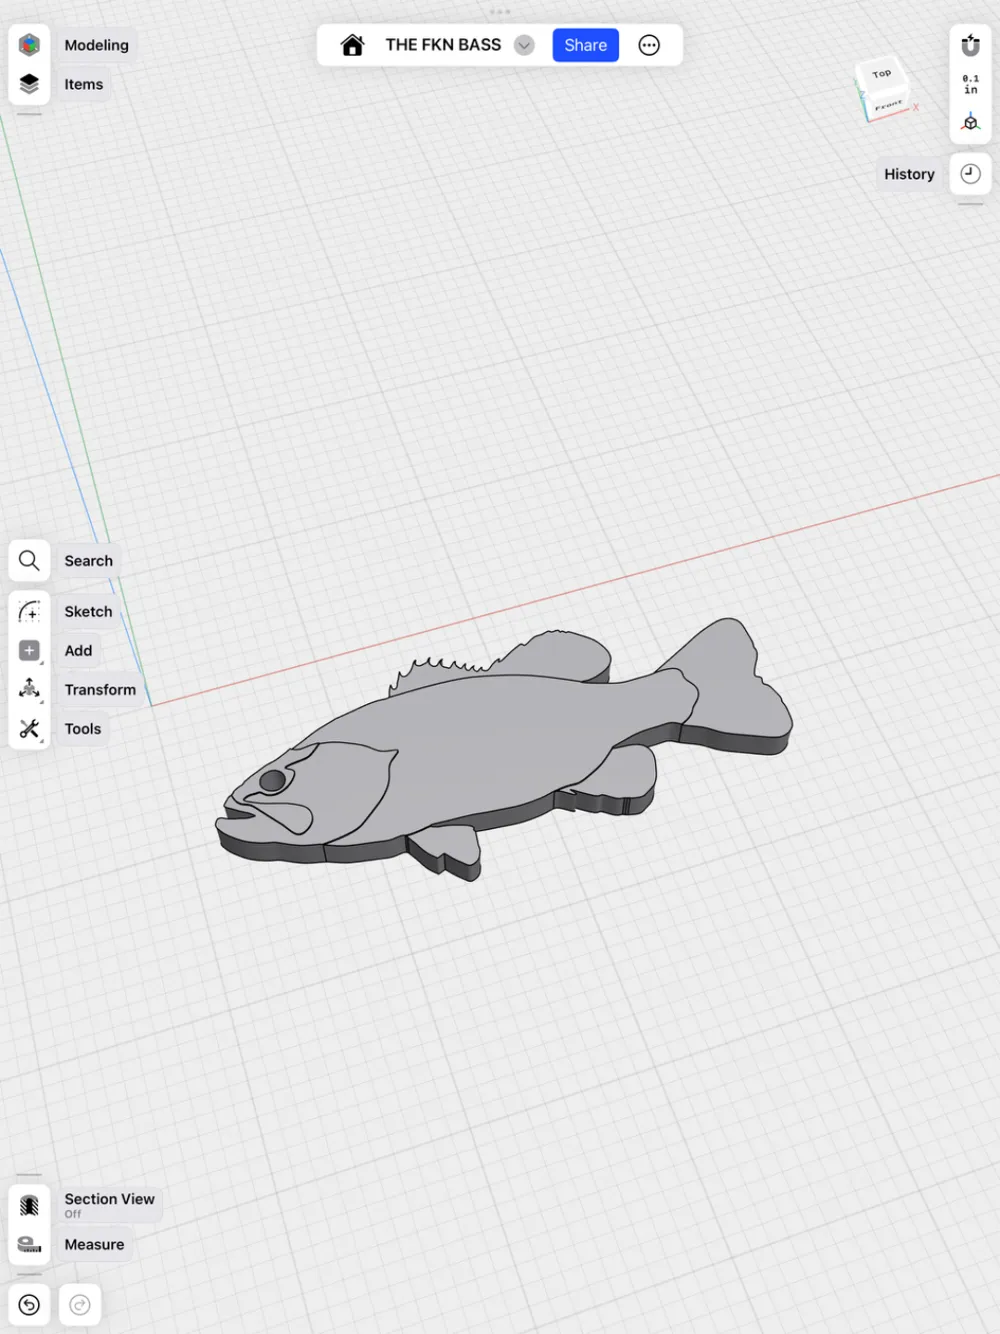Redo the last action
This screenshot has height=1334, width=1000.
coord(80,1305)
